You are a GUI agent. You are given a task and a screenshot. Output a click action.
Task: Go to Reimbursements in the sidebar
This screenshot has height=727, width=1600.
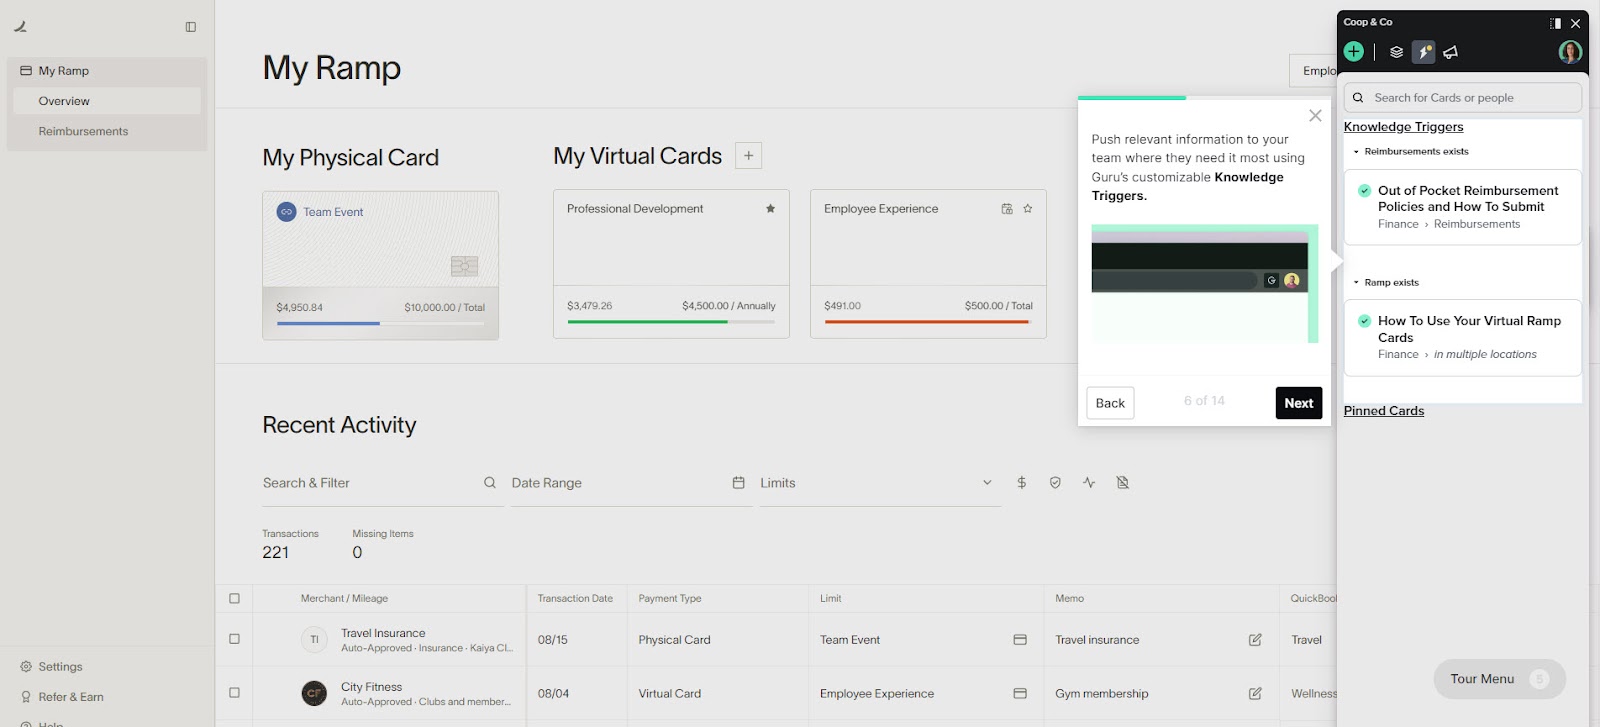pos(107,131)
